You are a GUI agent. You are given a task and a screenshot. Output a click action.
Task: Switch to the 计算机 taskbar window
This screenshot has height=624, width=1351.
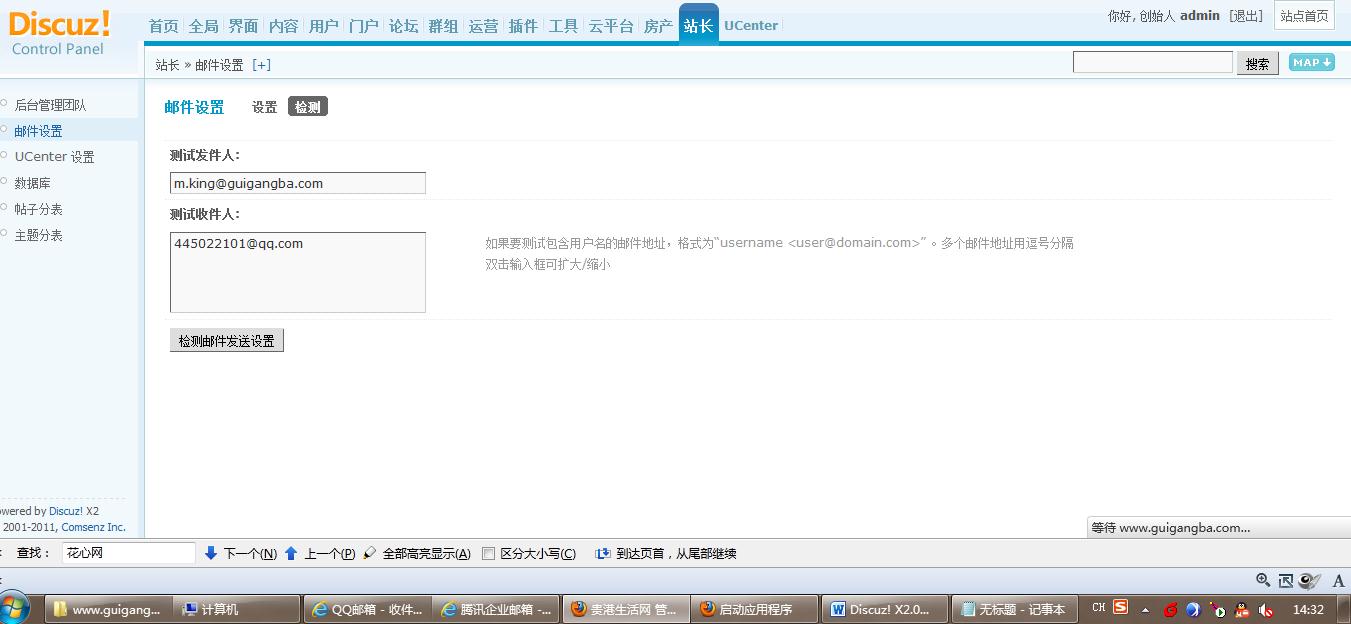coord(238,609)
